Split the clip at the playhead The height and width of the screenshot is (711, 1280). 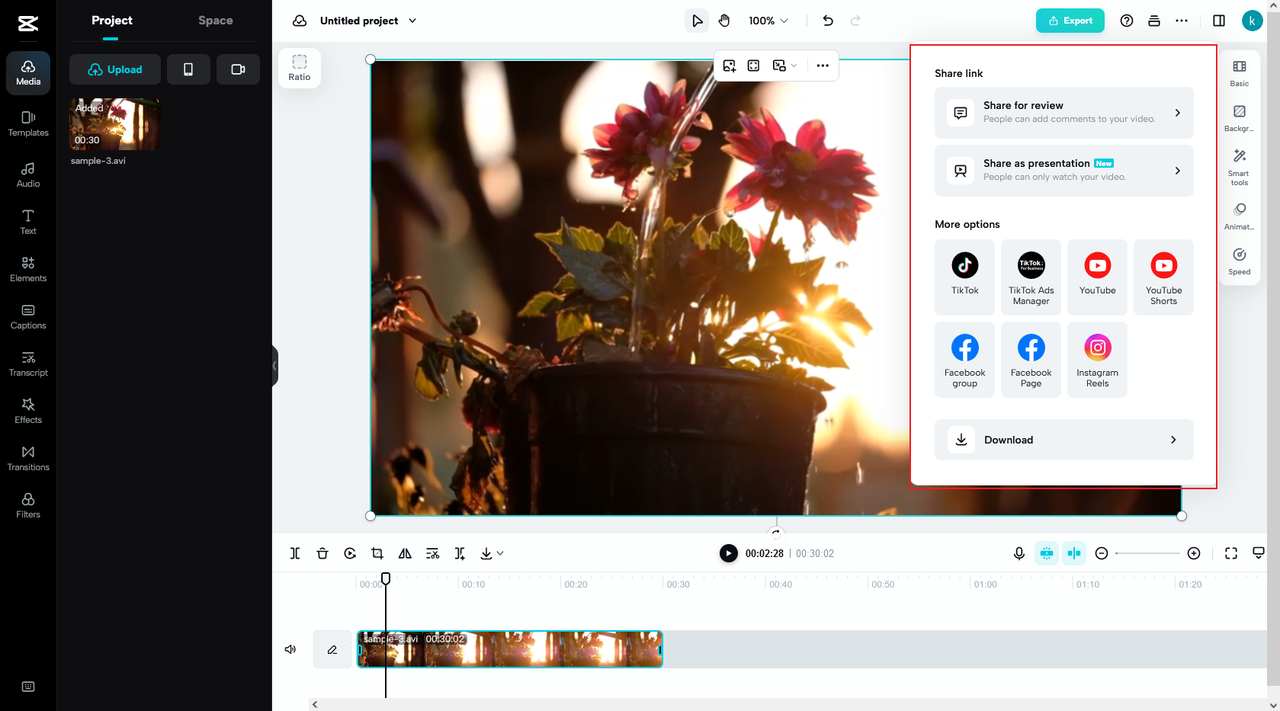(x=295, y=553)
